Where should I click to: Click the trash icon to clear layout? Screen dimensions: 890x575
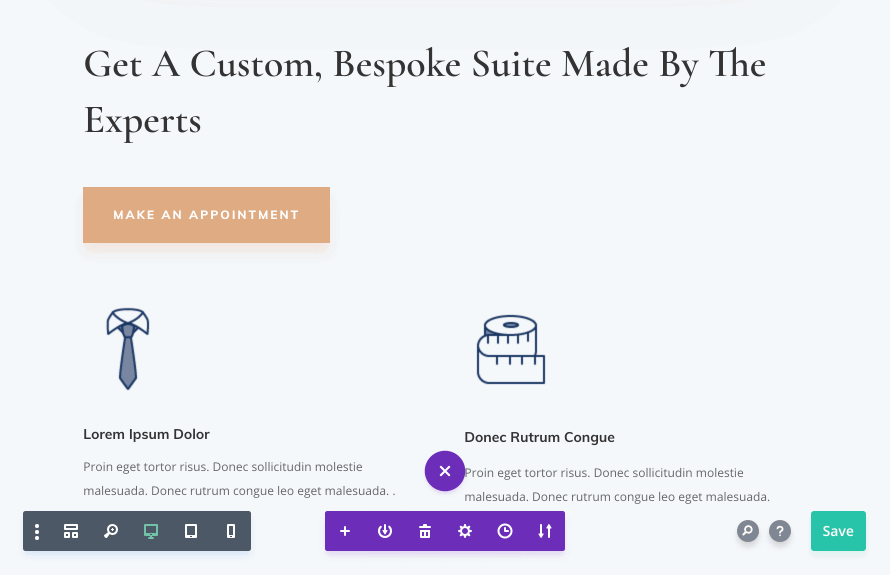(x=425, y=531)
